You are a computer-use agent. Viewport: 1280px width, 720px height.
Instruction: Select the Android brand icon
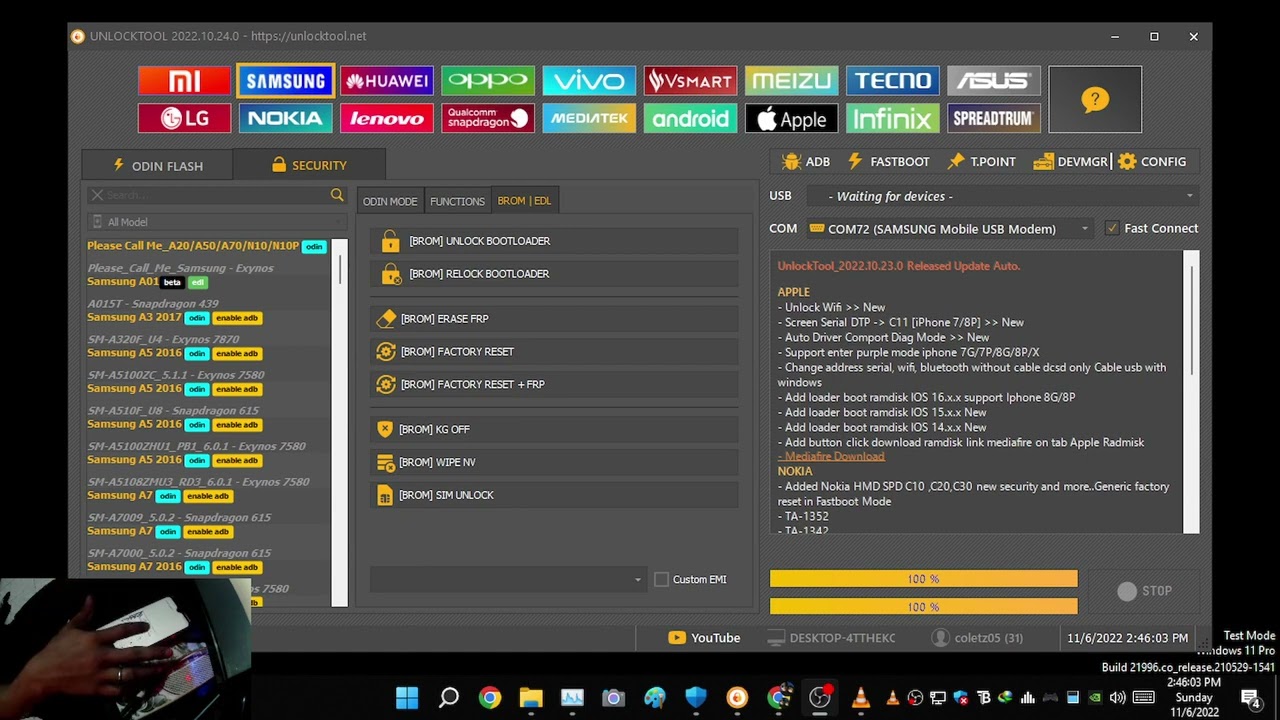tap(690, 118)
